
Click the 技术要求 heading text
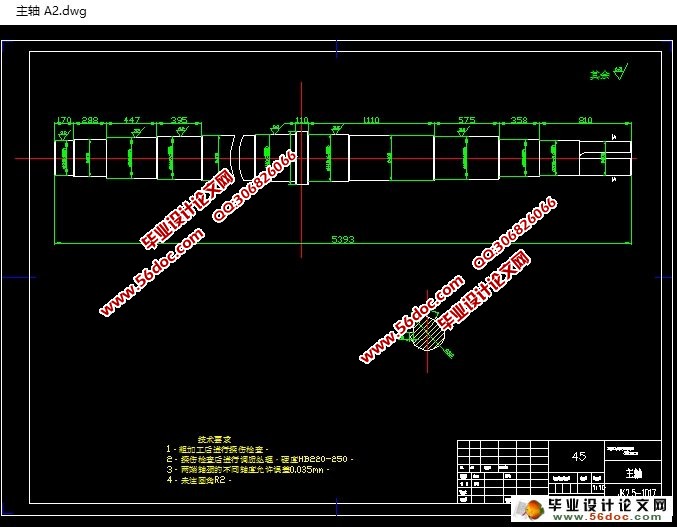(x=214, y=439)
